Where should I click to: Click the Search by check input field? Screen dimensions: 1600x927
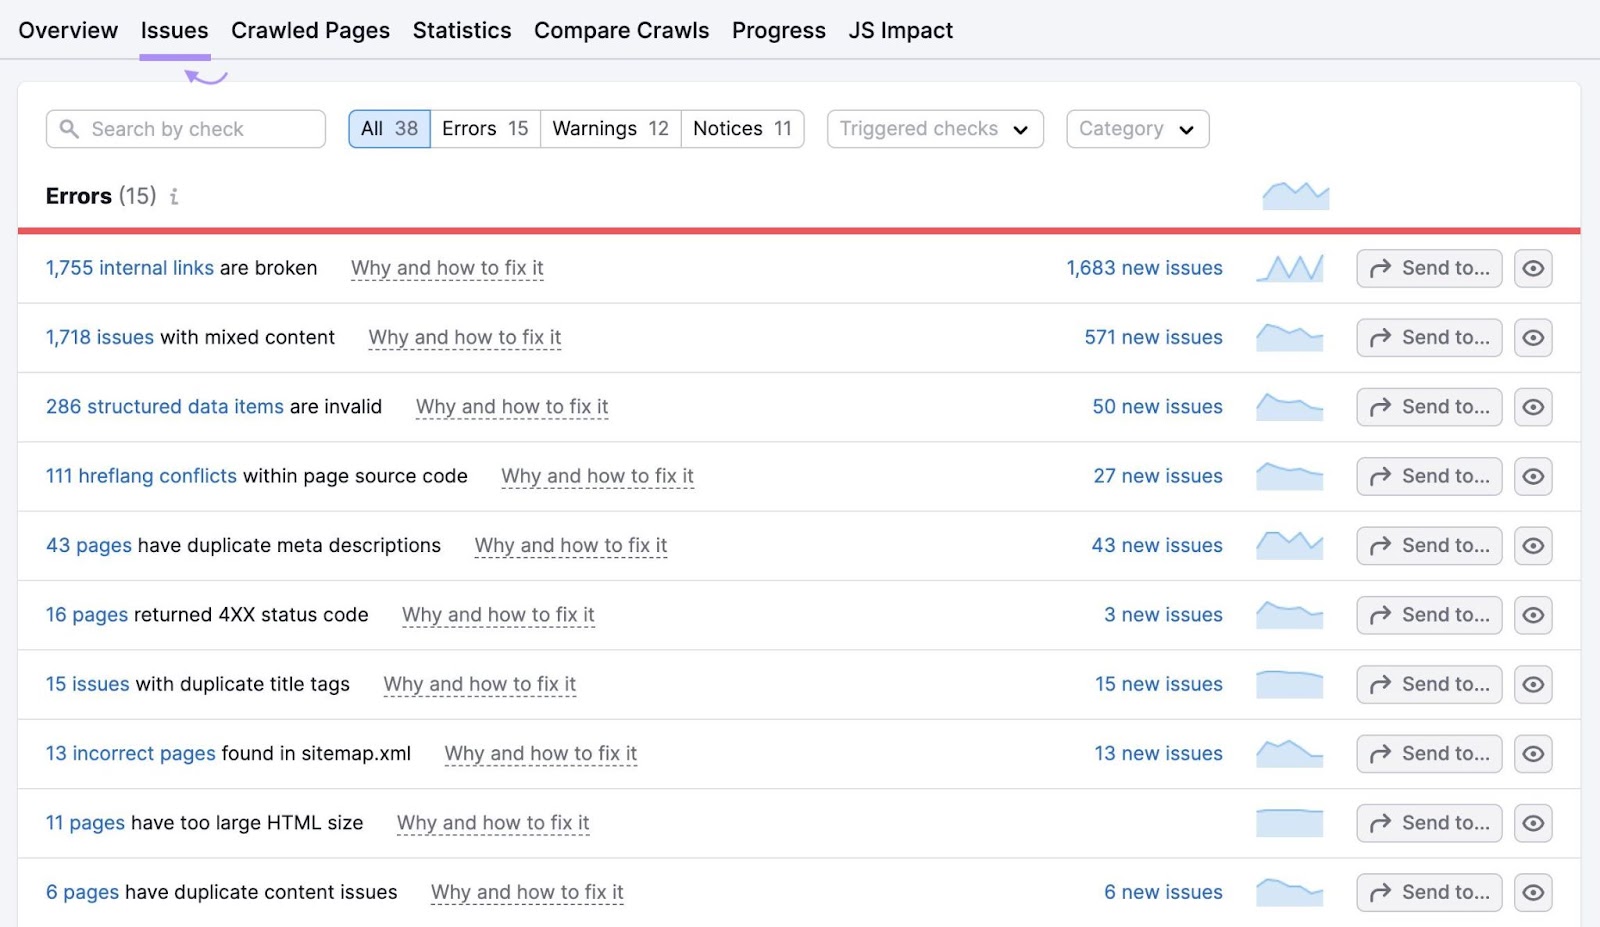coord(185,128)
